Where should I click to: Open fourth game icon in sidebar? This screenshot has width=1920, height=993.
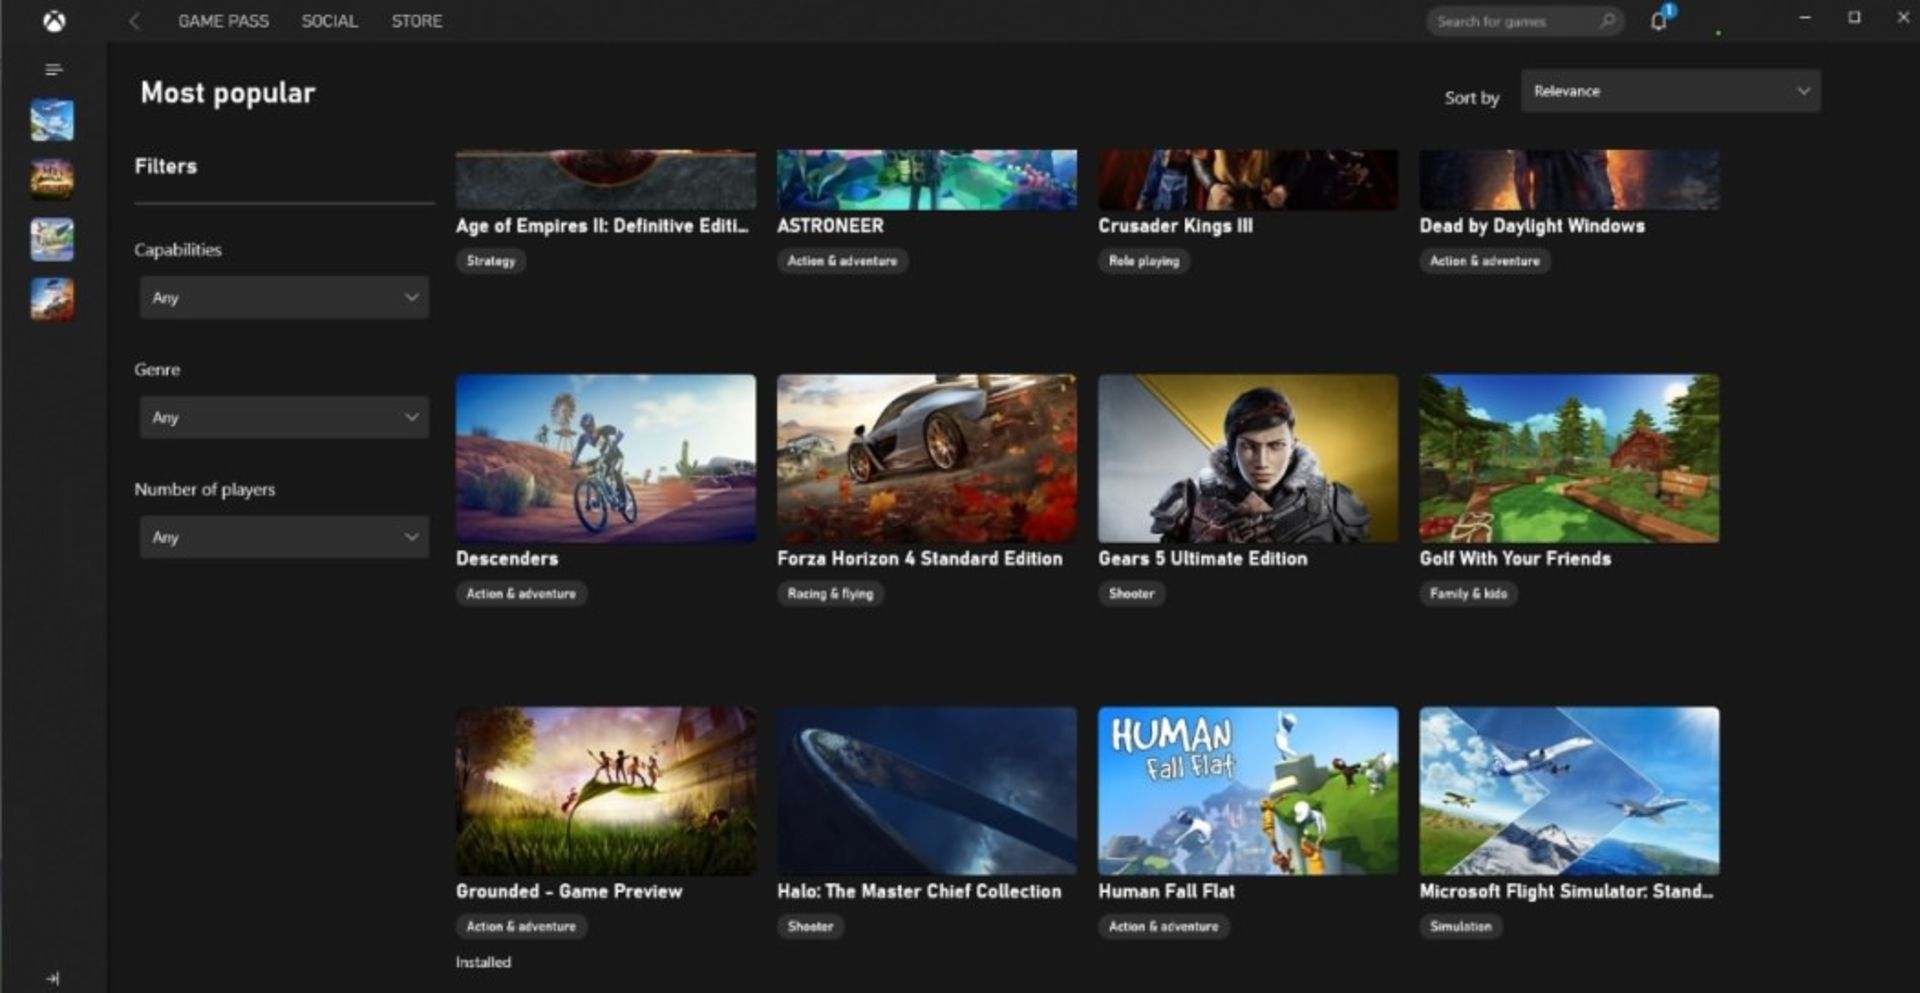click(52, 299)
